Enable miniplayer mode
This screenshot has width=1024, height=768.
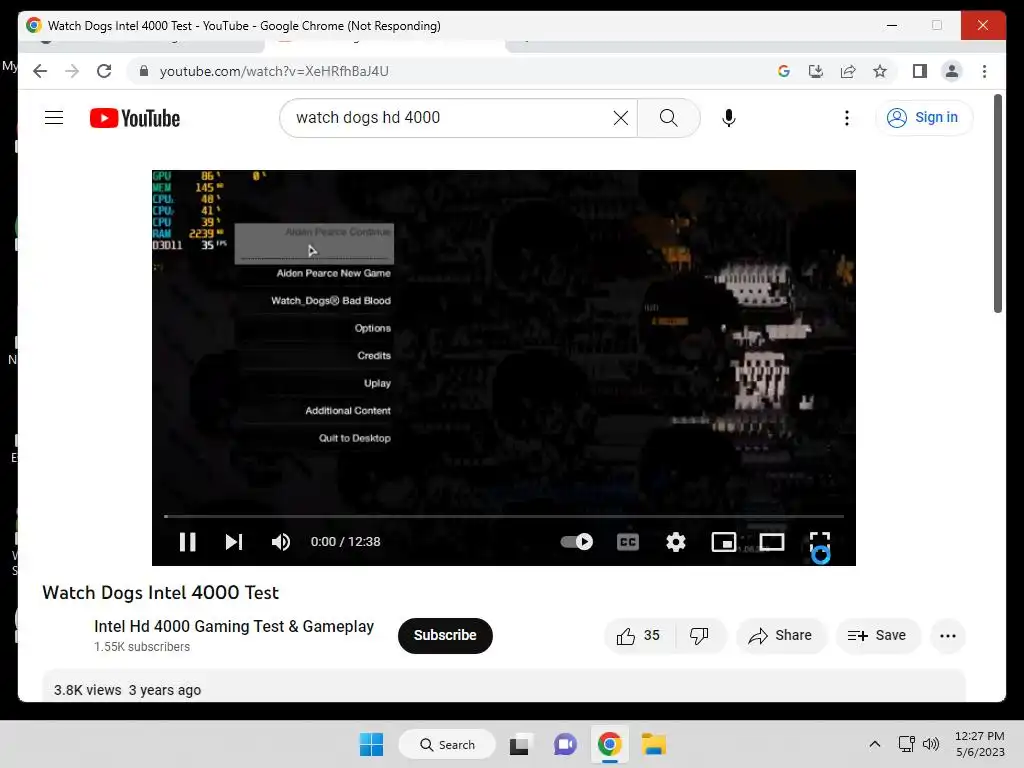[x=724, y=542]
